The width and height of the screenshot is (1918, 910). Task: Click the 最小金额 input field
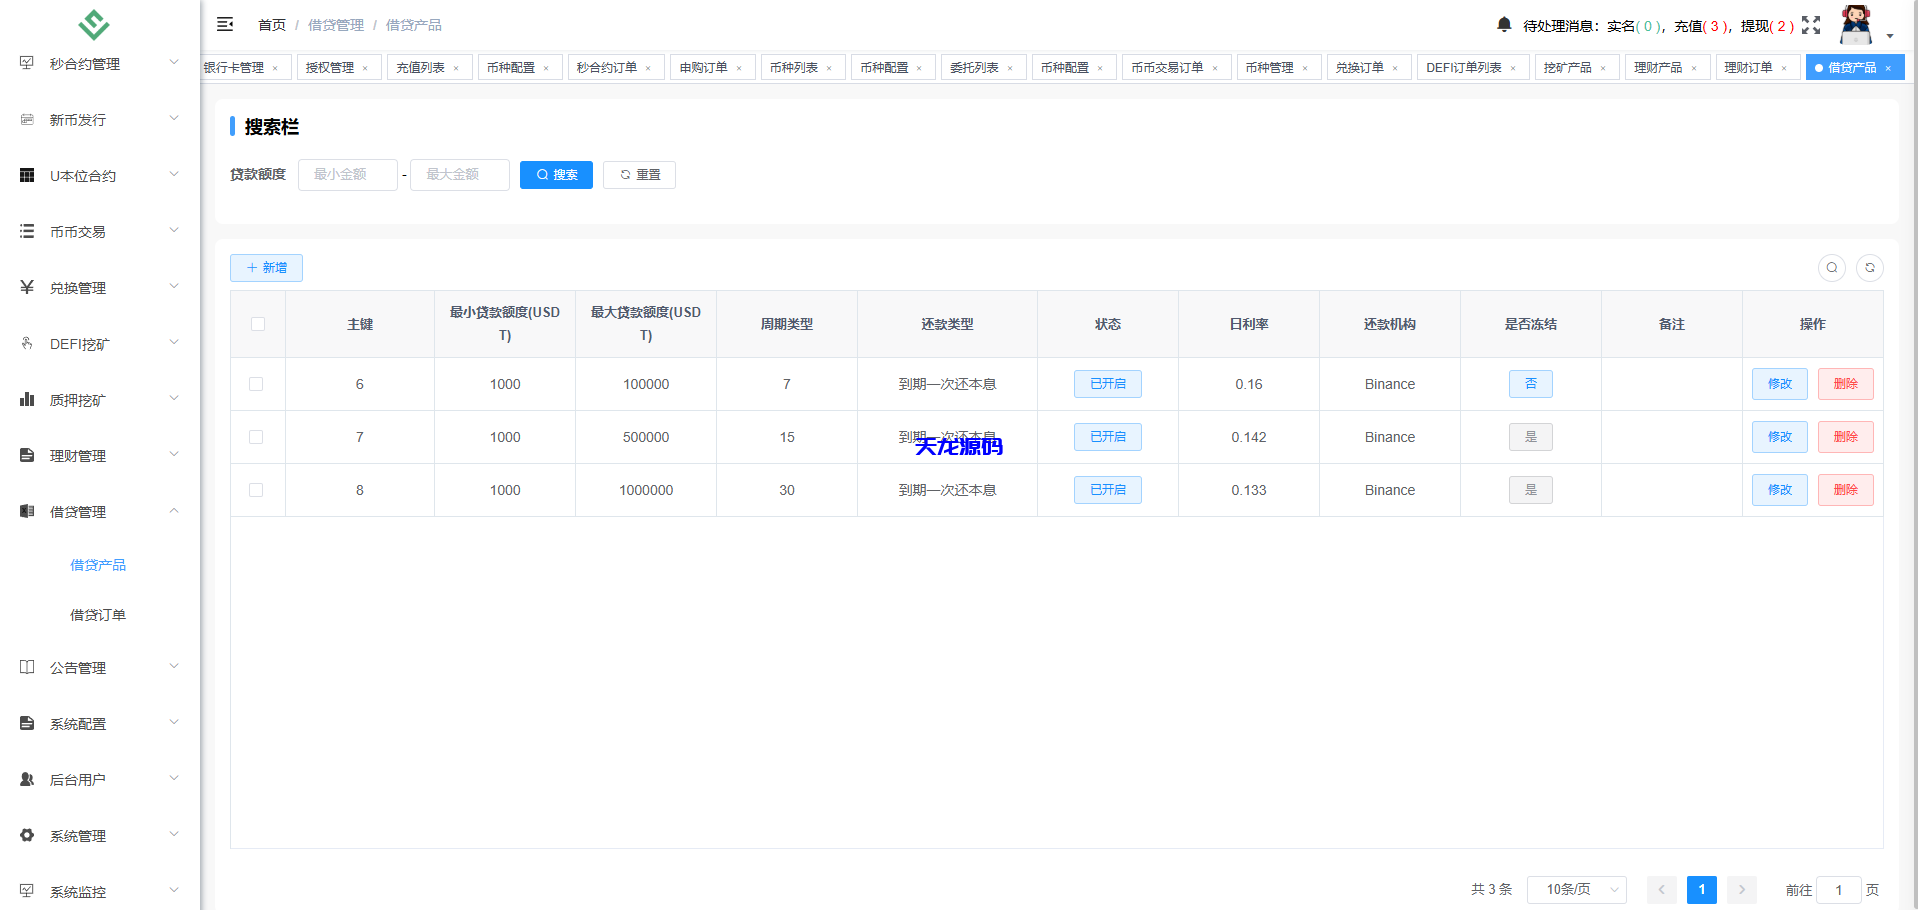(x=347, y=174)
